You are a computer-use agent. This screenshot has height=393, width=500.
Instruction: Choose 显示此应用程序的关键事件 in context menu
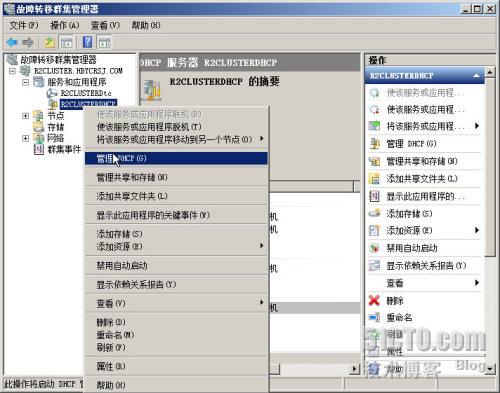point(176,215)
